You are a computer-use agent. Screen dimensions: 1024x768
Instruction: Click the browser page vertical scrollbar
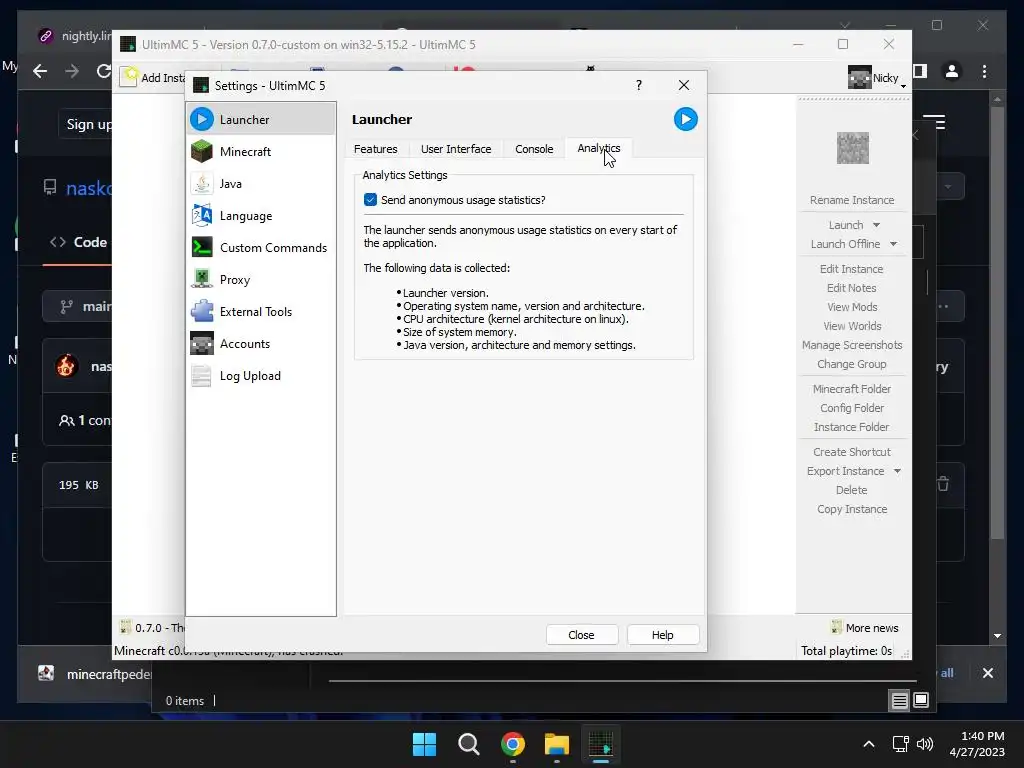(x=997, y=323)
